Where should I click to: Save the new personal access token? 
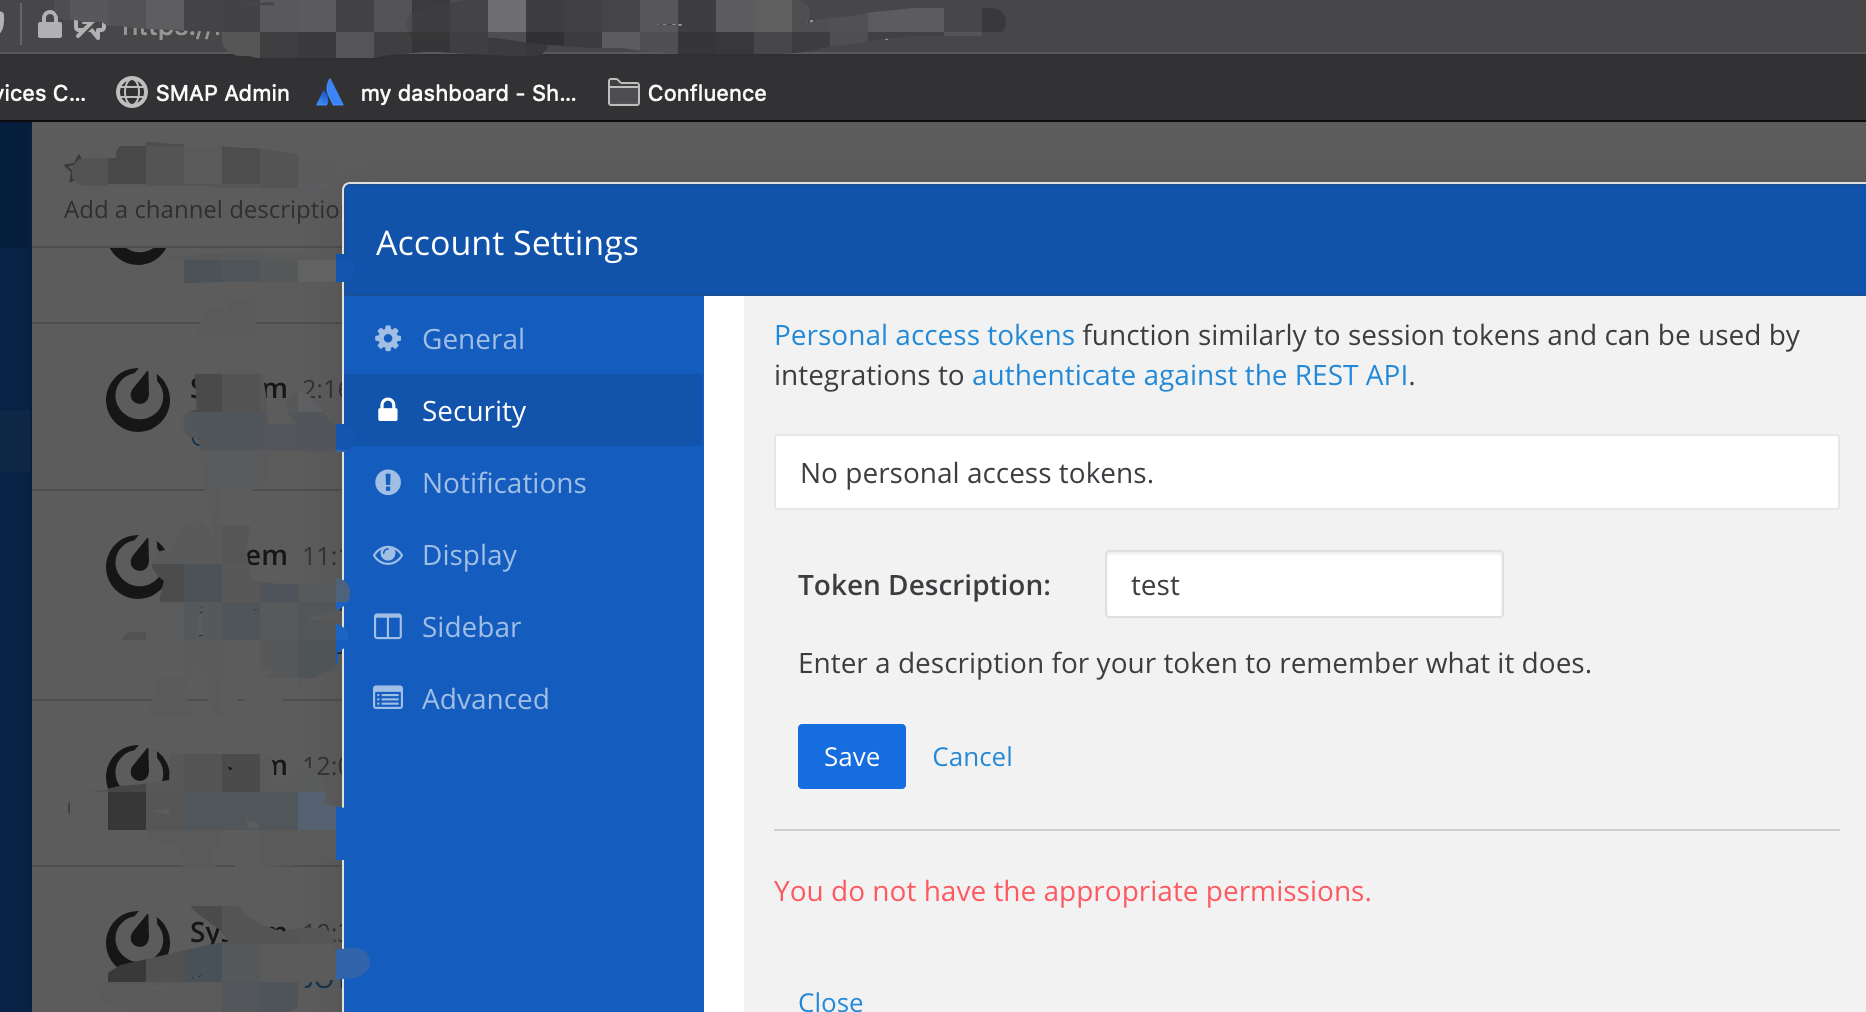(851, 756)
